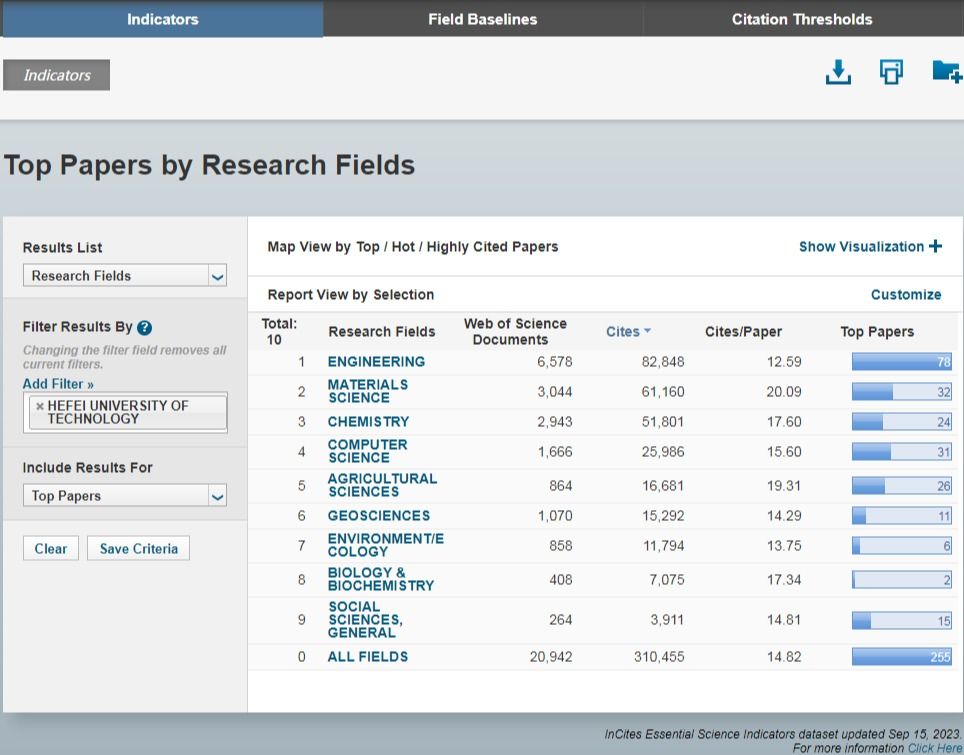Click the help question mark icon
This screenshot has width=964, height=755.
145,328
